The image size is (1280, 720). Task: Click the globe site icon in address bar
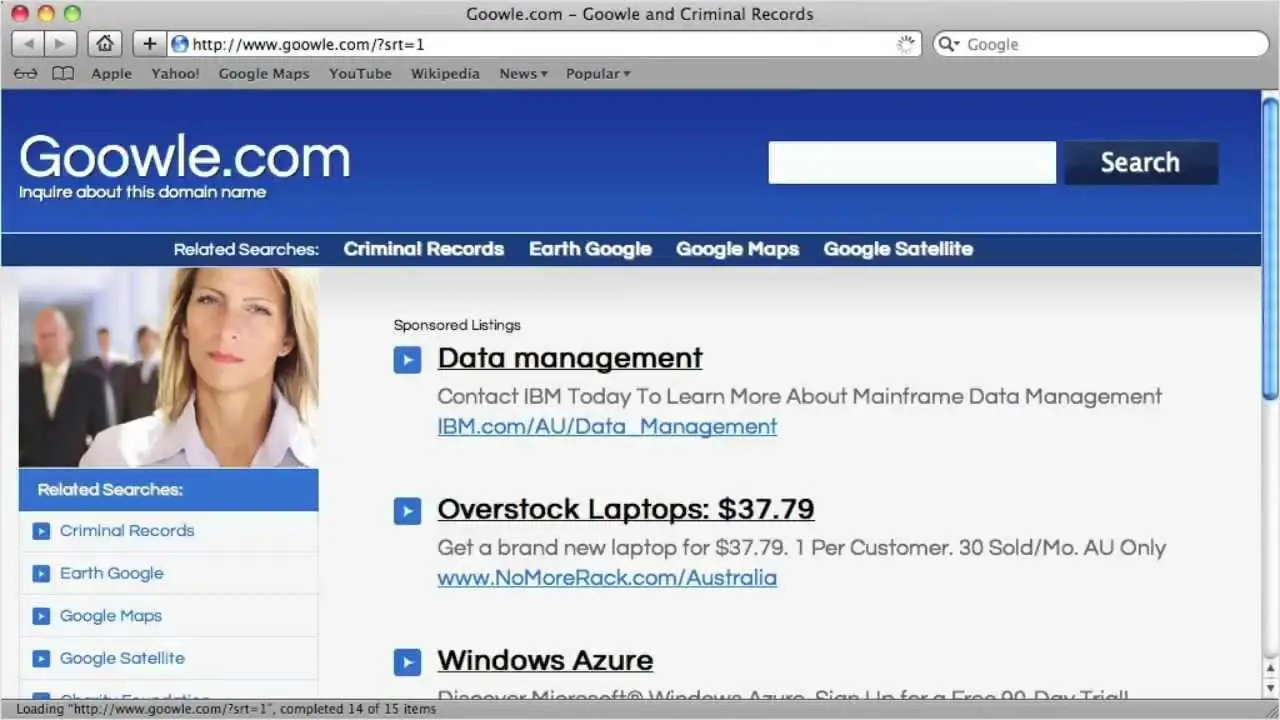pyautogui.click(x=180, y=44)
